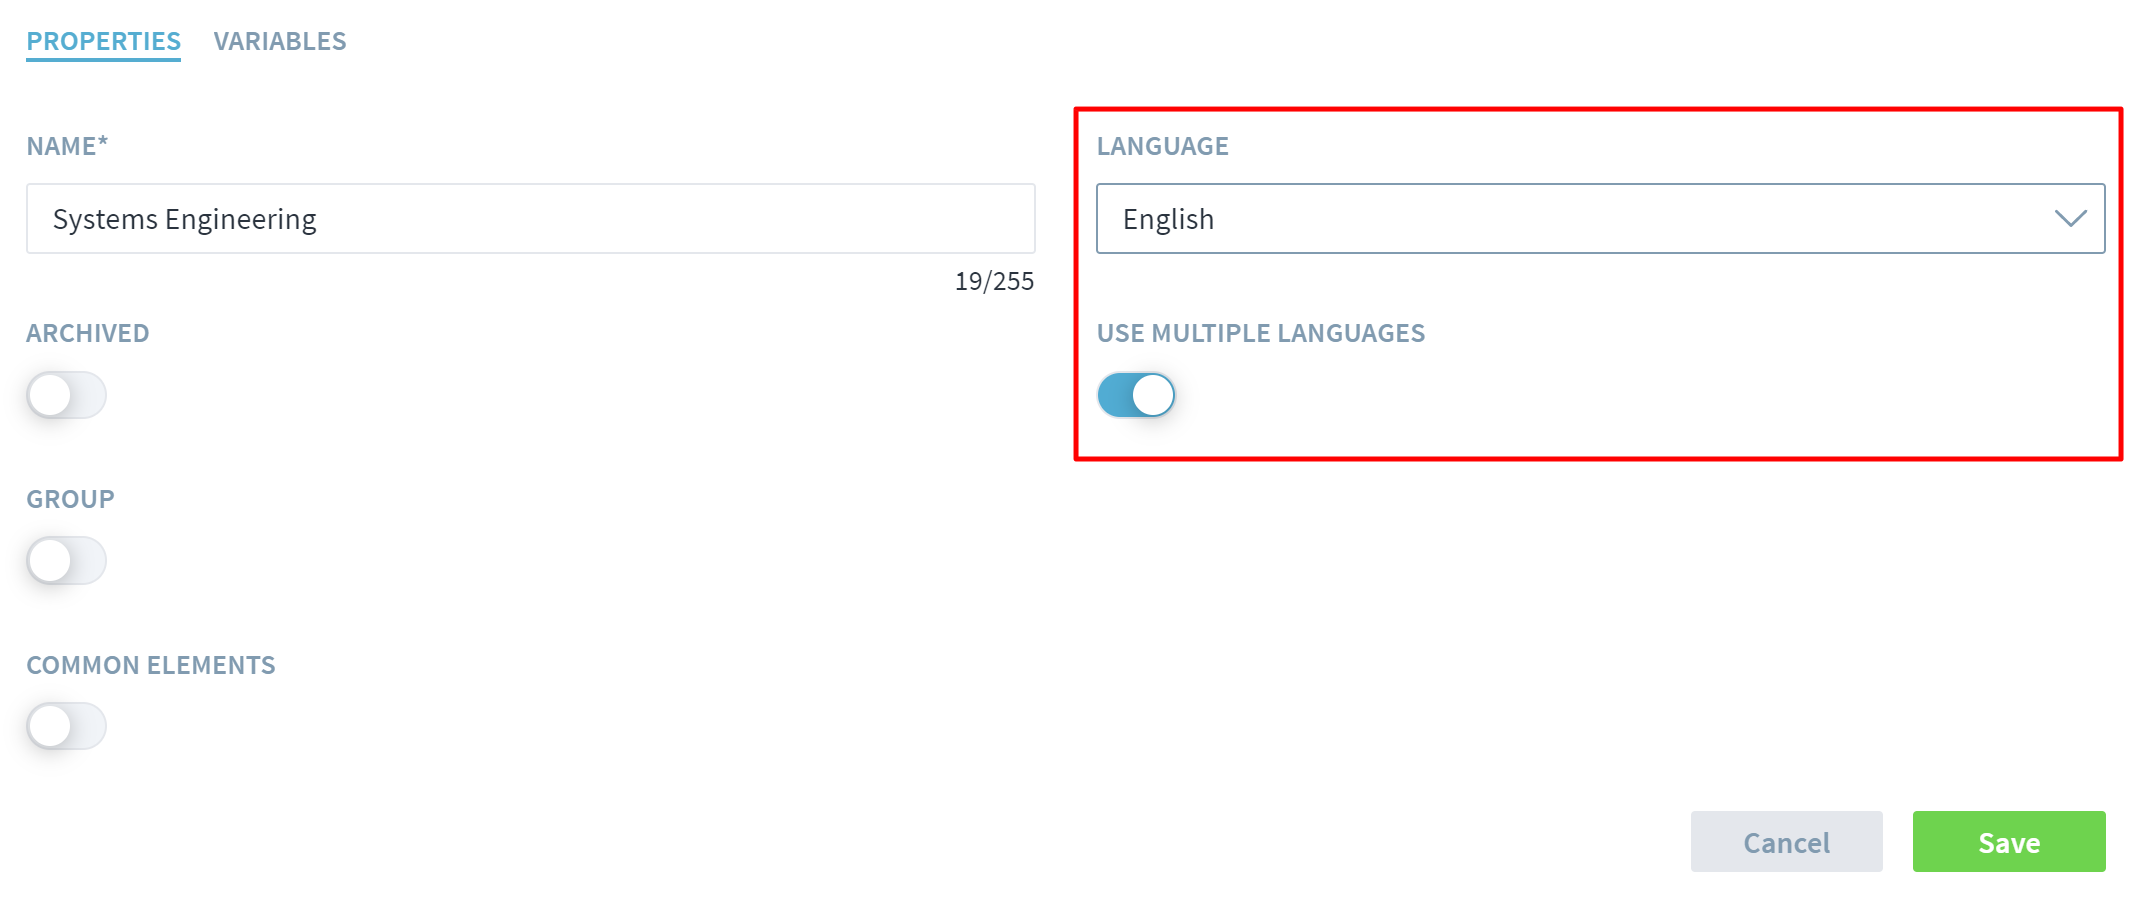Click the 19/255 character counter
The height and width of the screenshot is (899, 2139).
point(994,281)
